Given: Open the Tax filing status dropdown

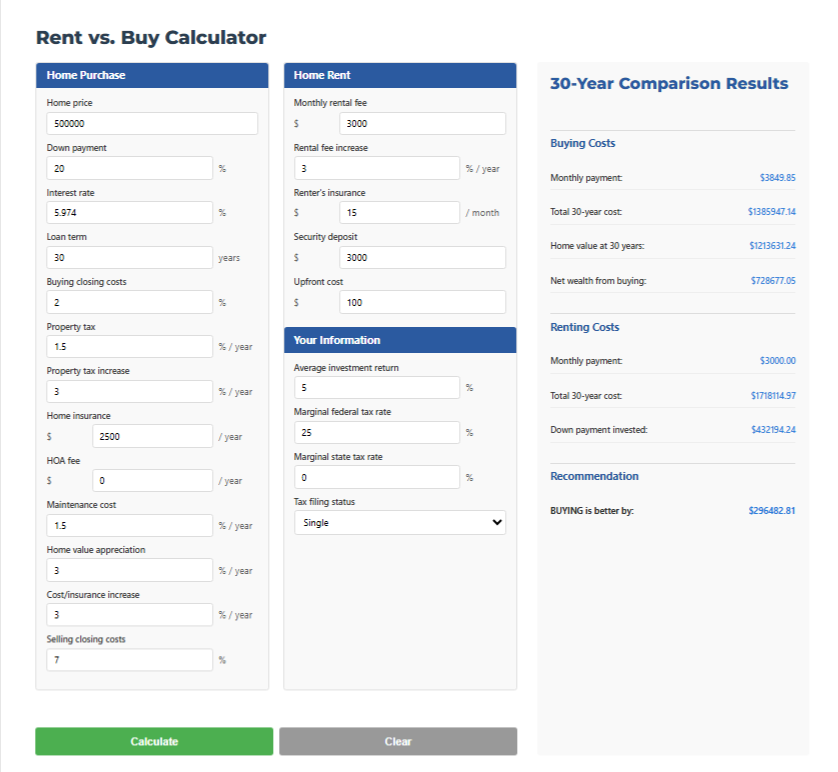Looking at the screenshot, I should tap(400, 523).
